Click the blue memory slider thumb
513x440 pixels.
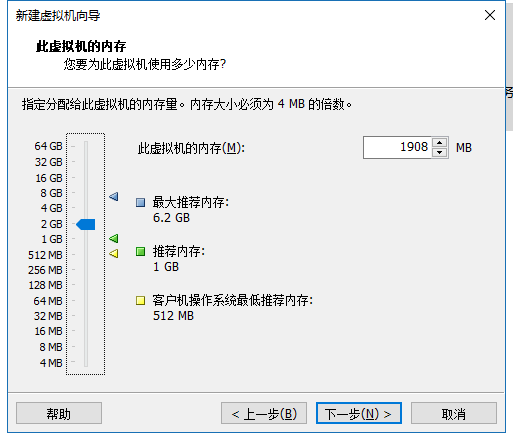tap(86, 224)
